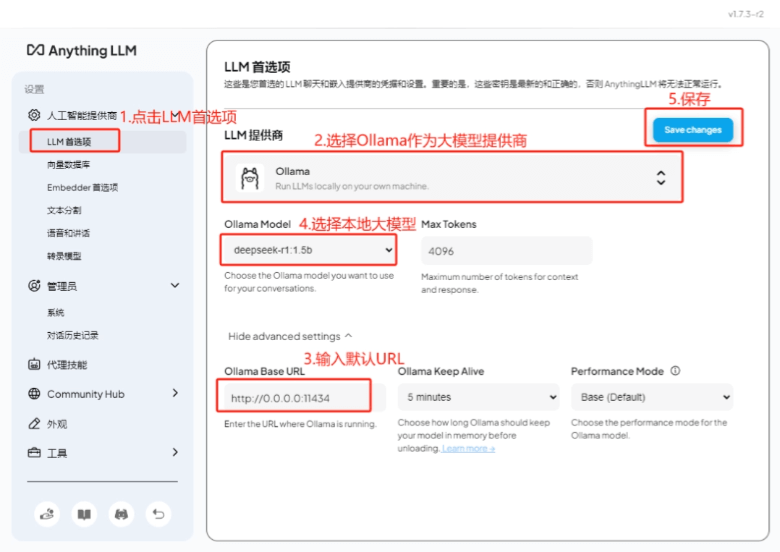The width and height of the screenshot is (780, 552).
Task: Open 外观 appearance settings
Action: coord(57,424)
